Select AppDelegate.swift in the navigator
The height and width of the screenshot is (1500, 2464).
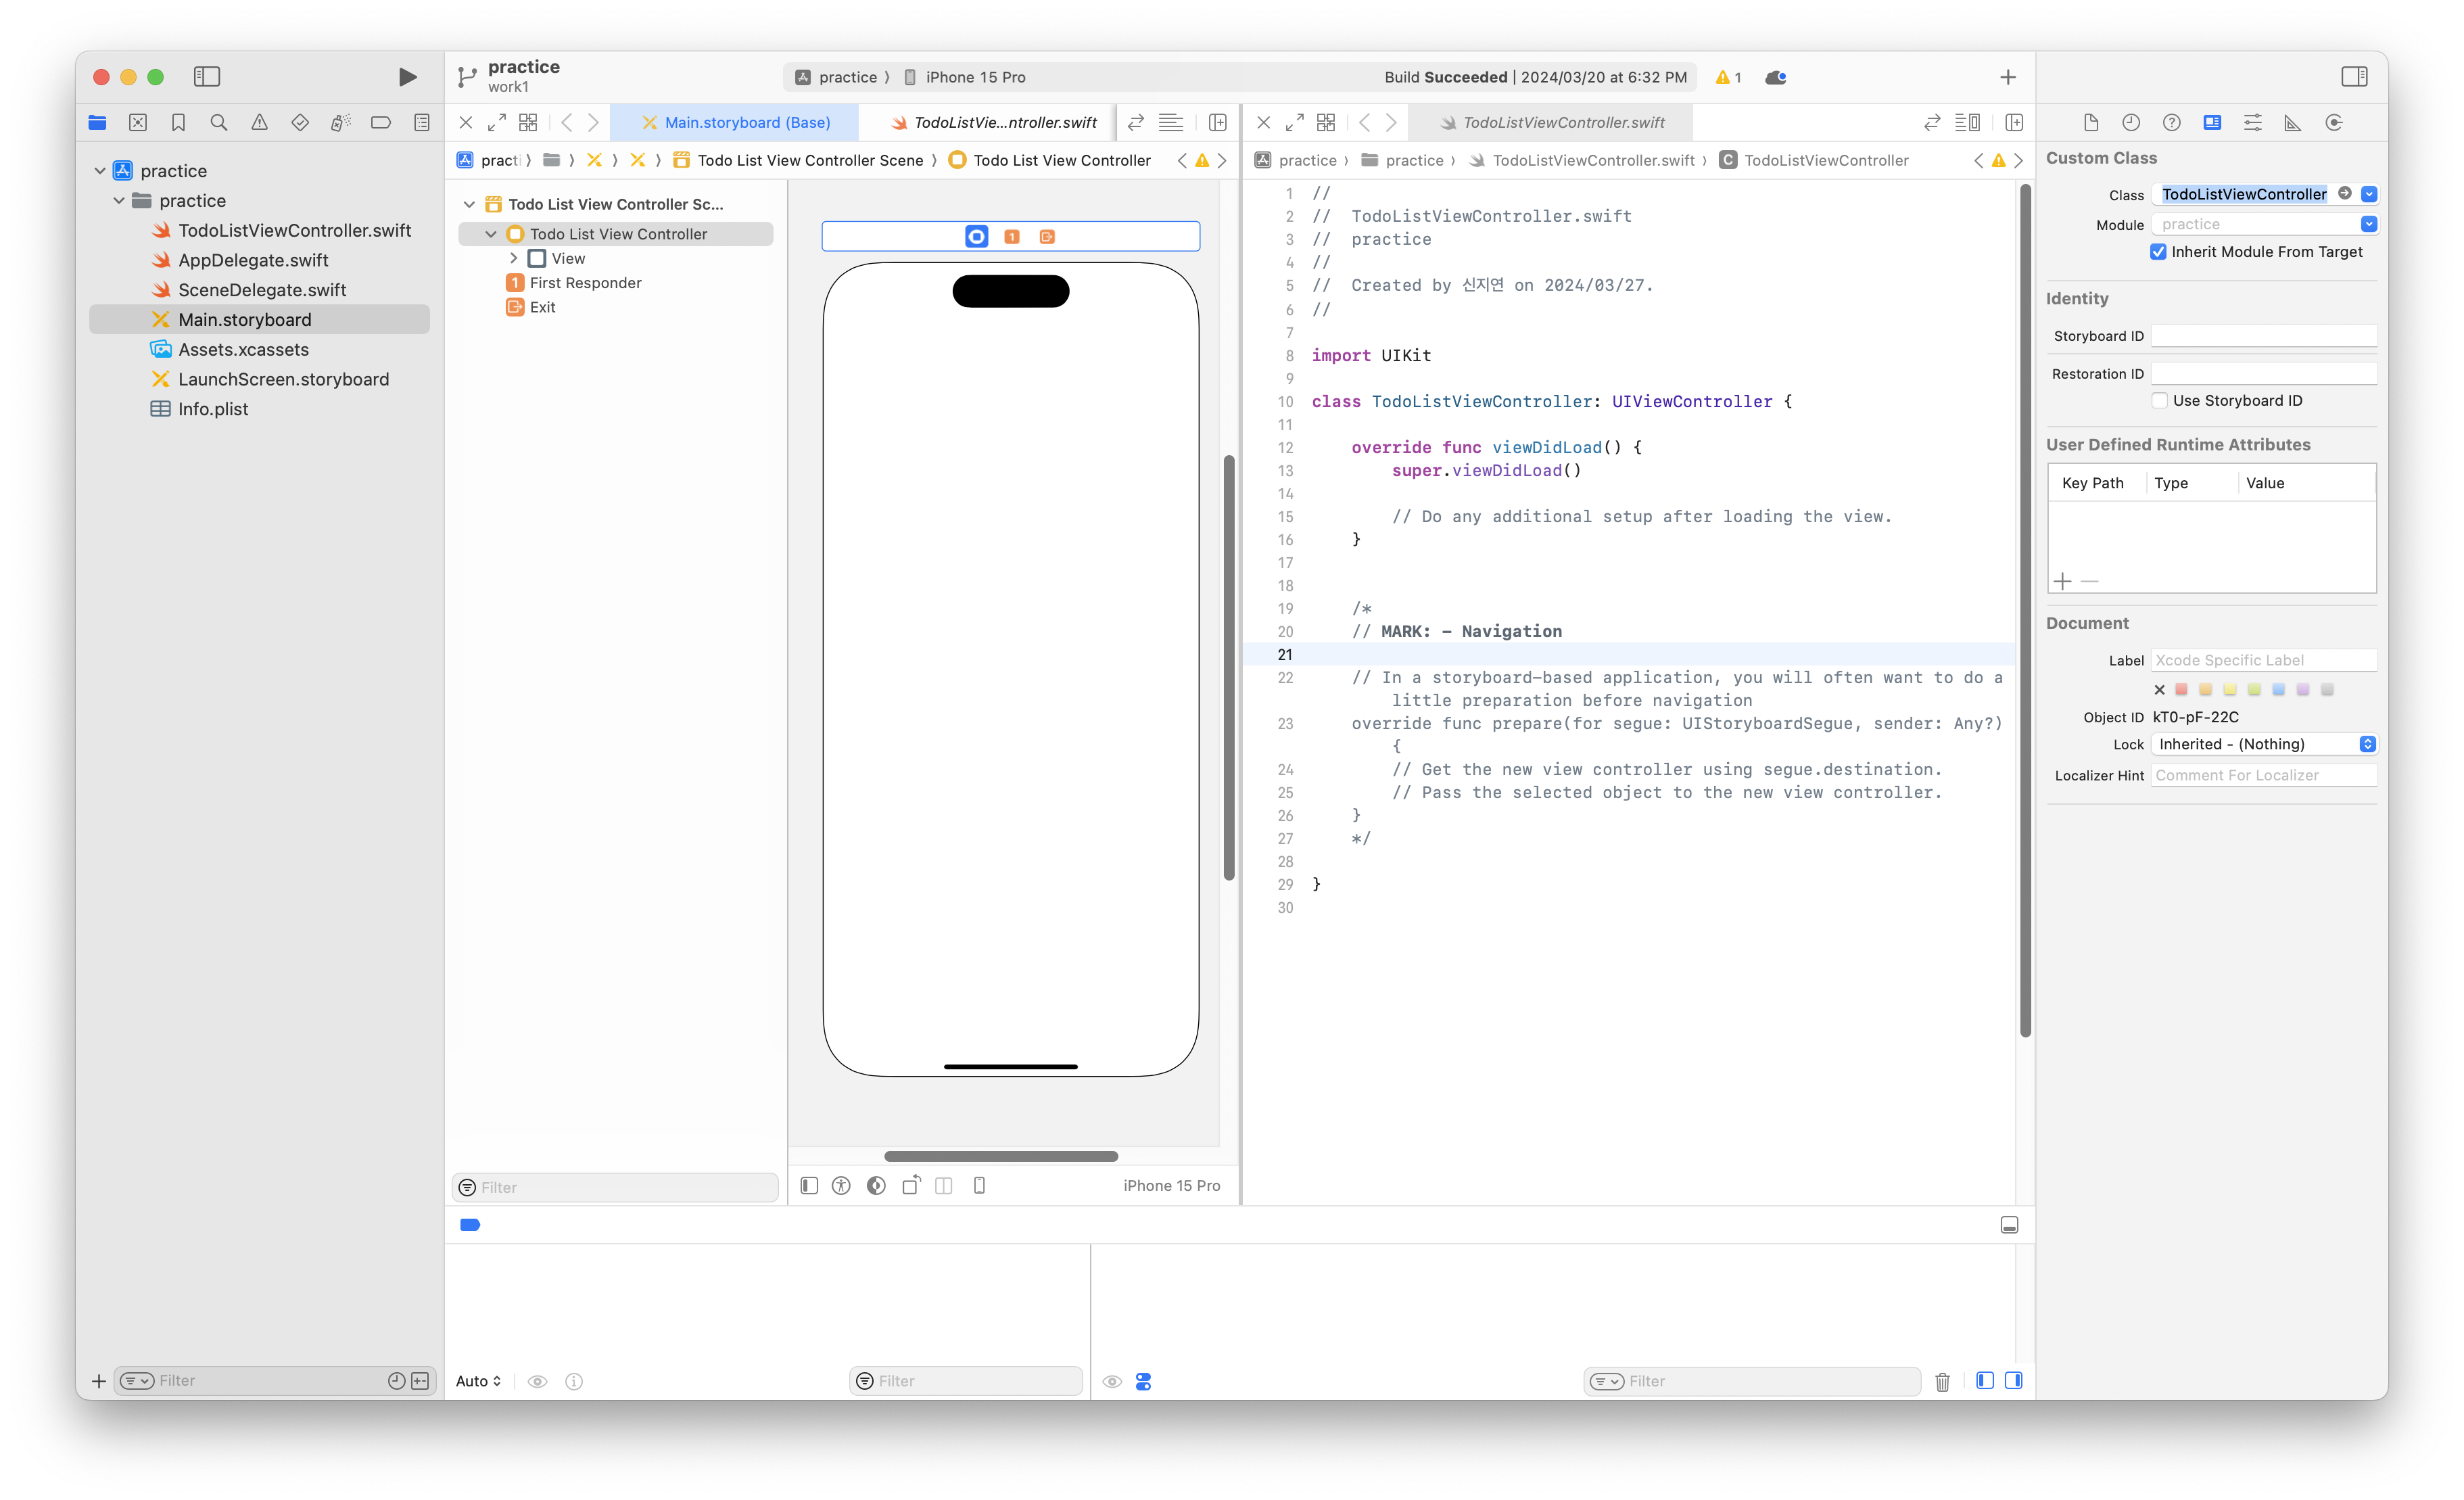coord(253,260)
